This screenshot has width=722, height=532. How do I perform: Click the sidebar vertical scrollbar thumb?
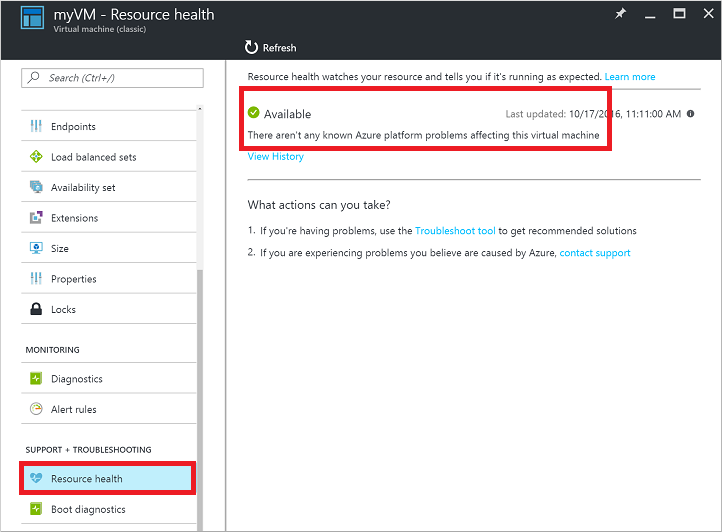(200, 398)
